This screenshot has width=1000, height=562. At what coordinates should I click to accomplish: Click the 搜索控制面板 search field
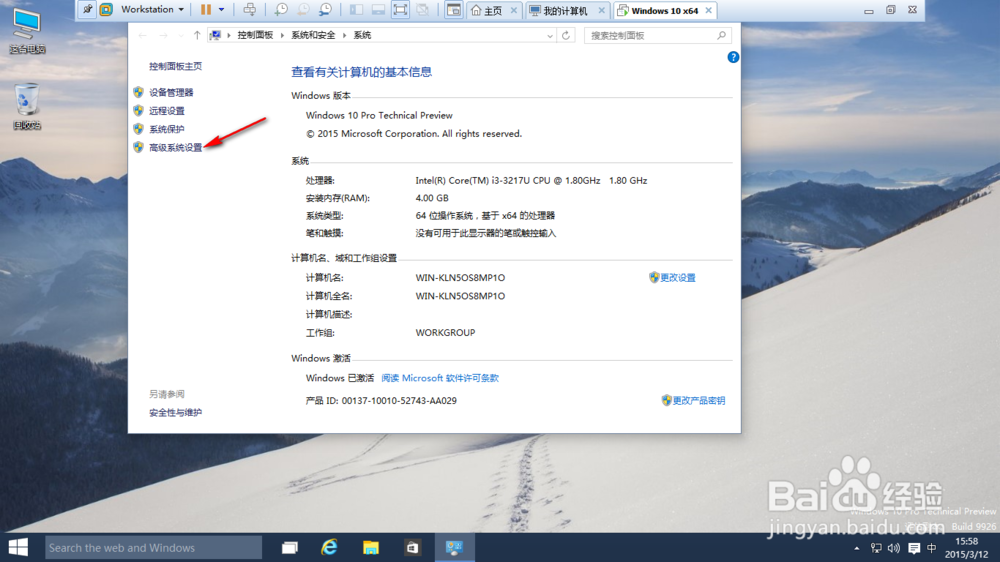point(658,36)
